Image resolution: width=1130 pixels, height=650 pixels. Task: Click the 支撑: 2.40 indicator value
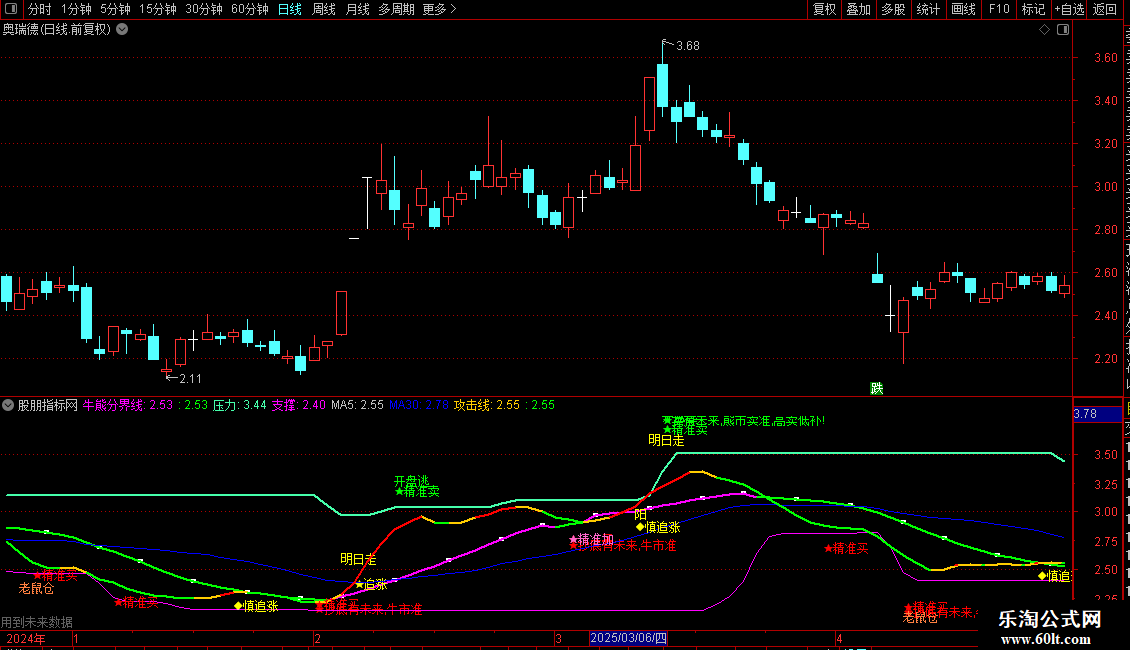click(298, 405)
